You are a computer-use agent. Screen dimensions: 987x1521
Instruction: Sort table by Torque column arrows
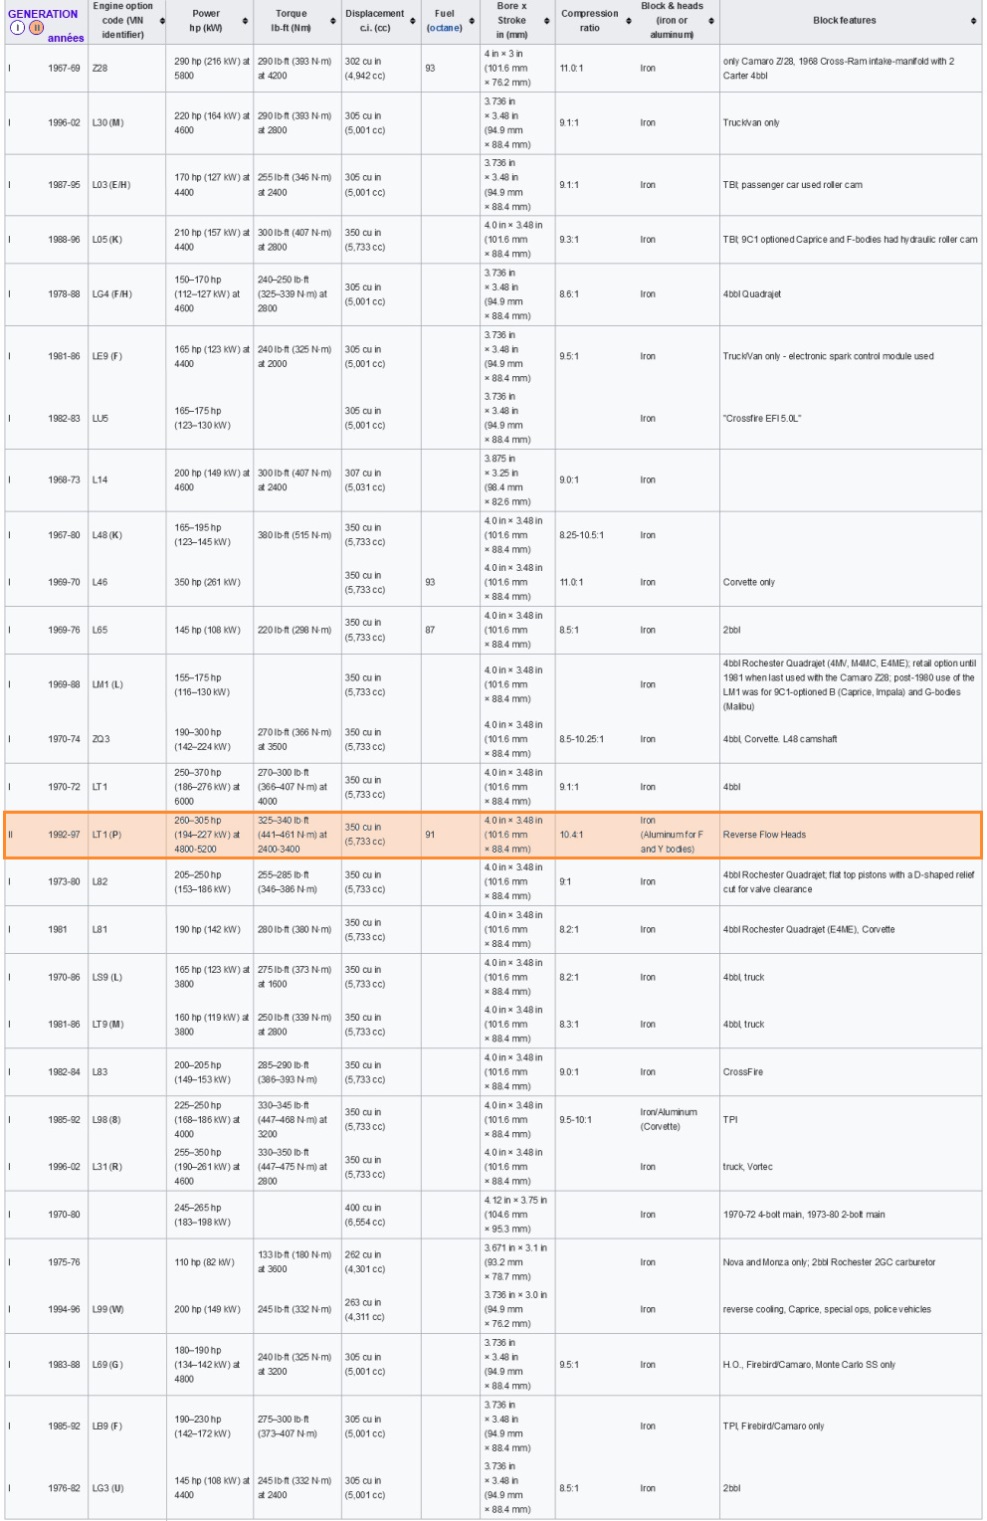334,21
